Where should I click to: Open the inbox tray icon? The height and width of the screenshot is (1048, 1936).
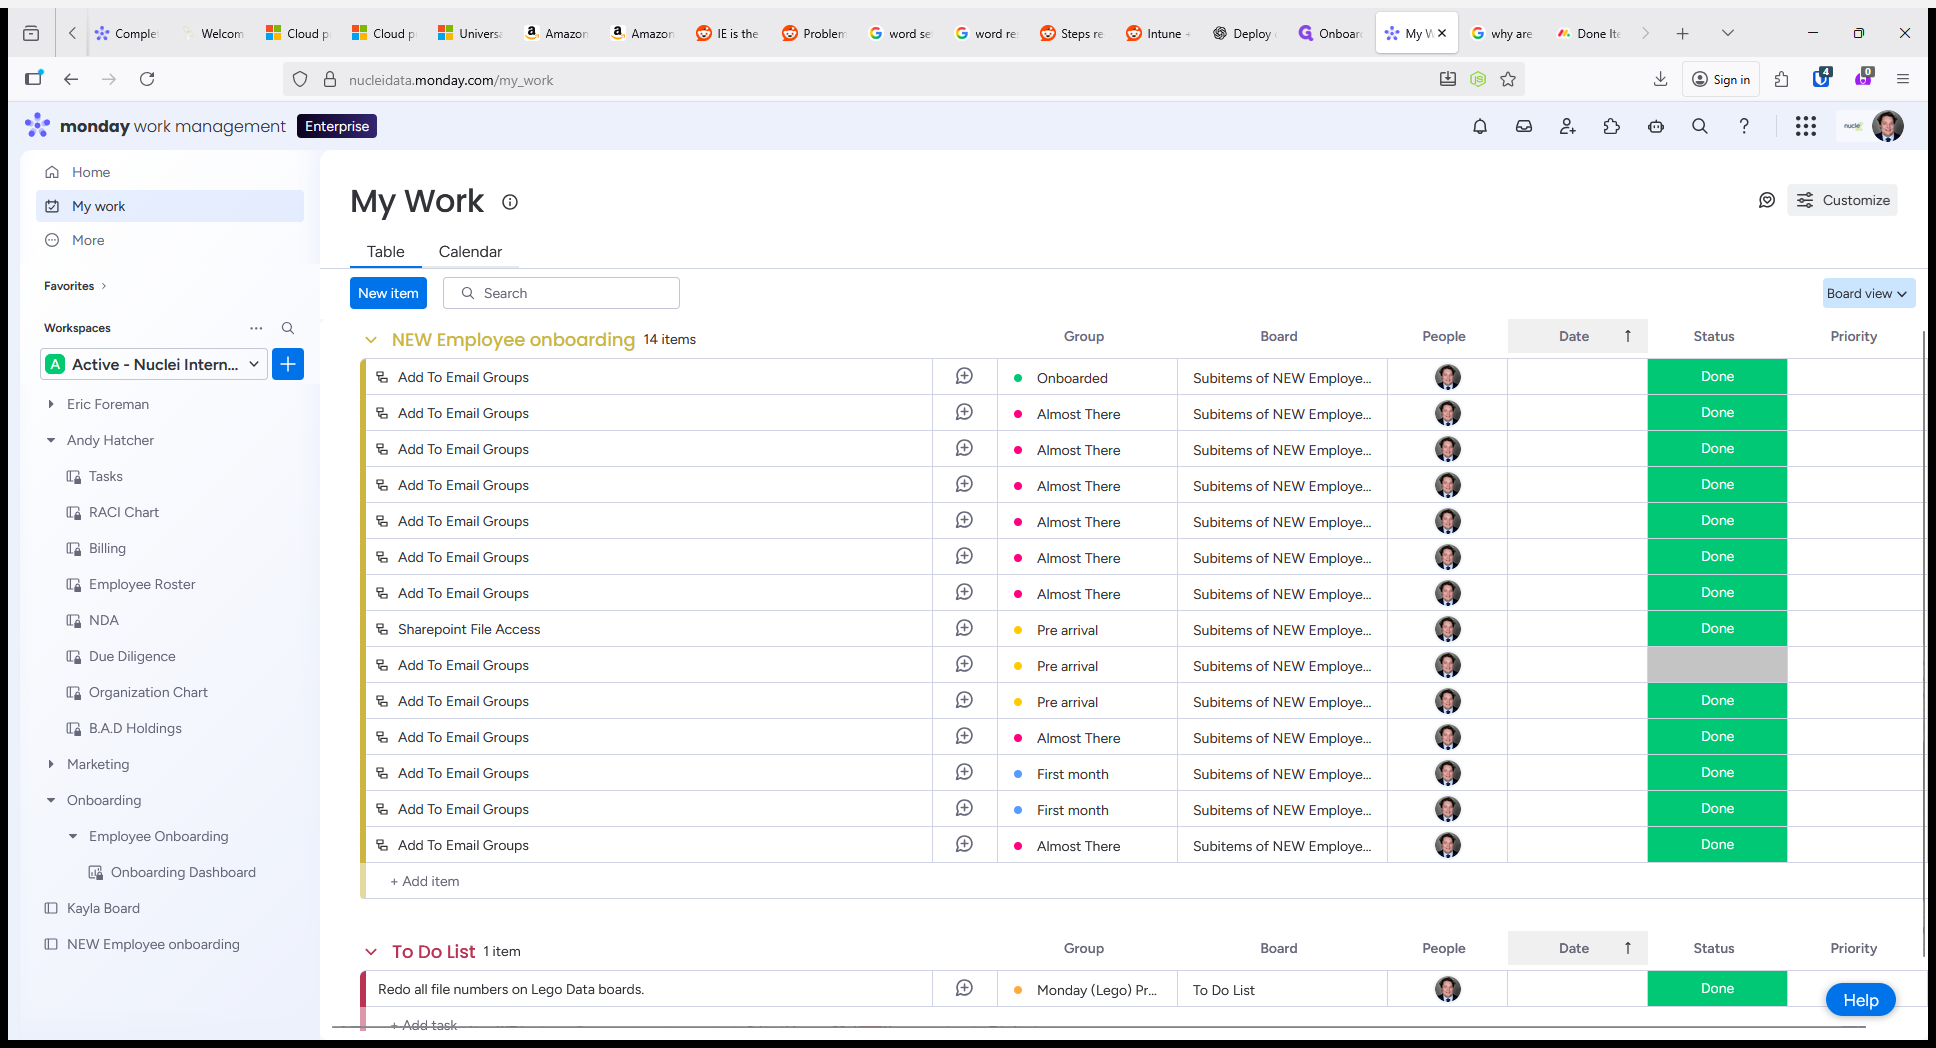tap(1524, 126)
